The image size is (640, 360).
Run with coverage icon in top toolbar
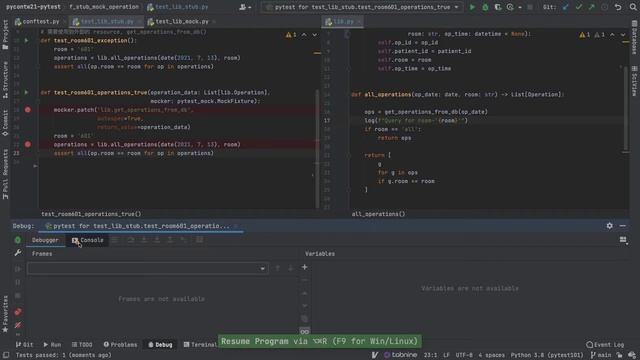pyautogui.click(x=498, y=7)
